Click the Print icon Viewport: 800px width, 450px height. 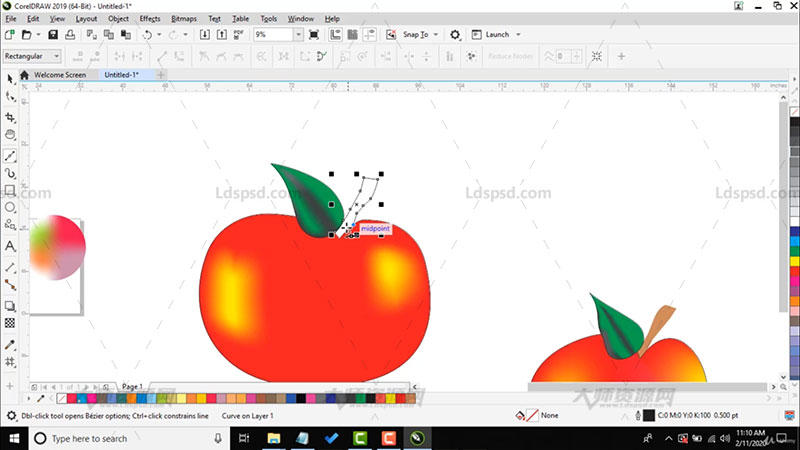click(x=70, y=35)
